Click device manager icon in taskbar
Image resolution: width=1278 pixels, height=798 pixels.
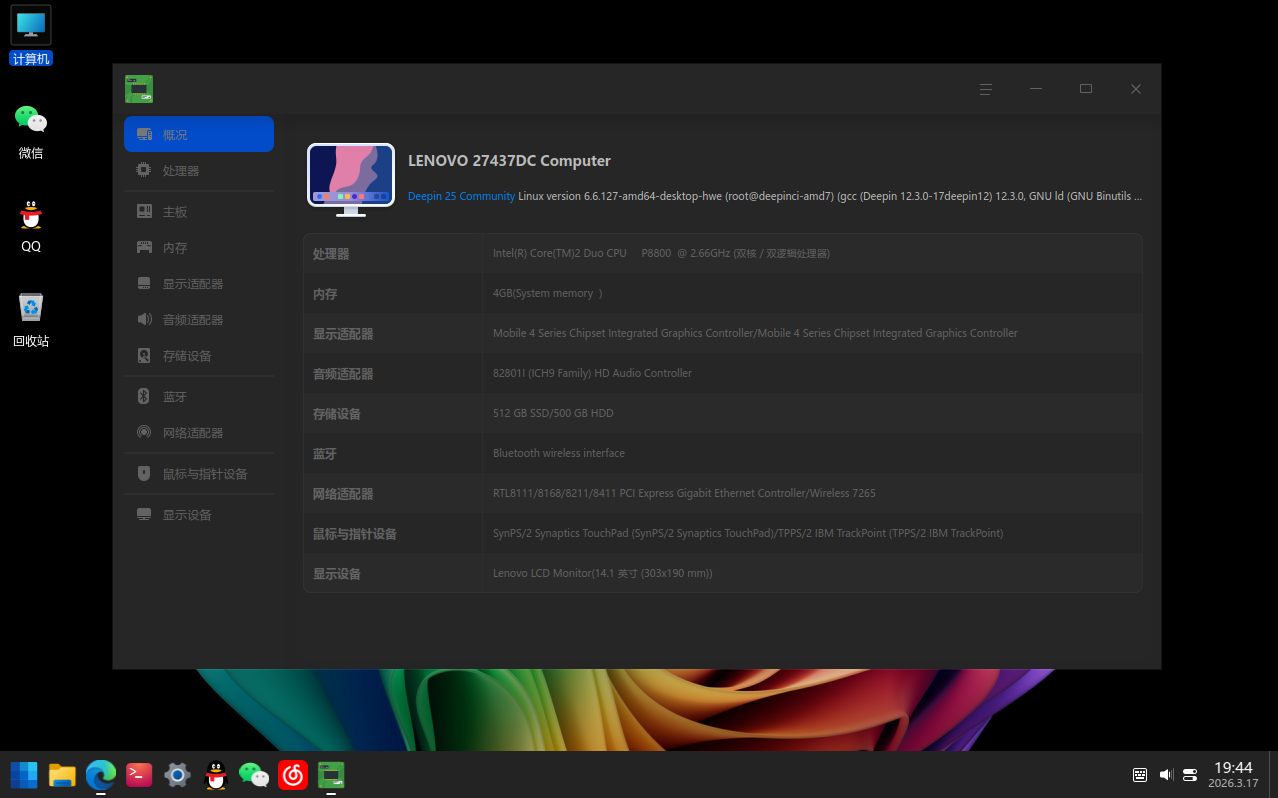(x=331, y=775)
